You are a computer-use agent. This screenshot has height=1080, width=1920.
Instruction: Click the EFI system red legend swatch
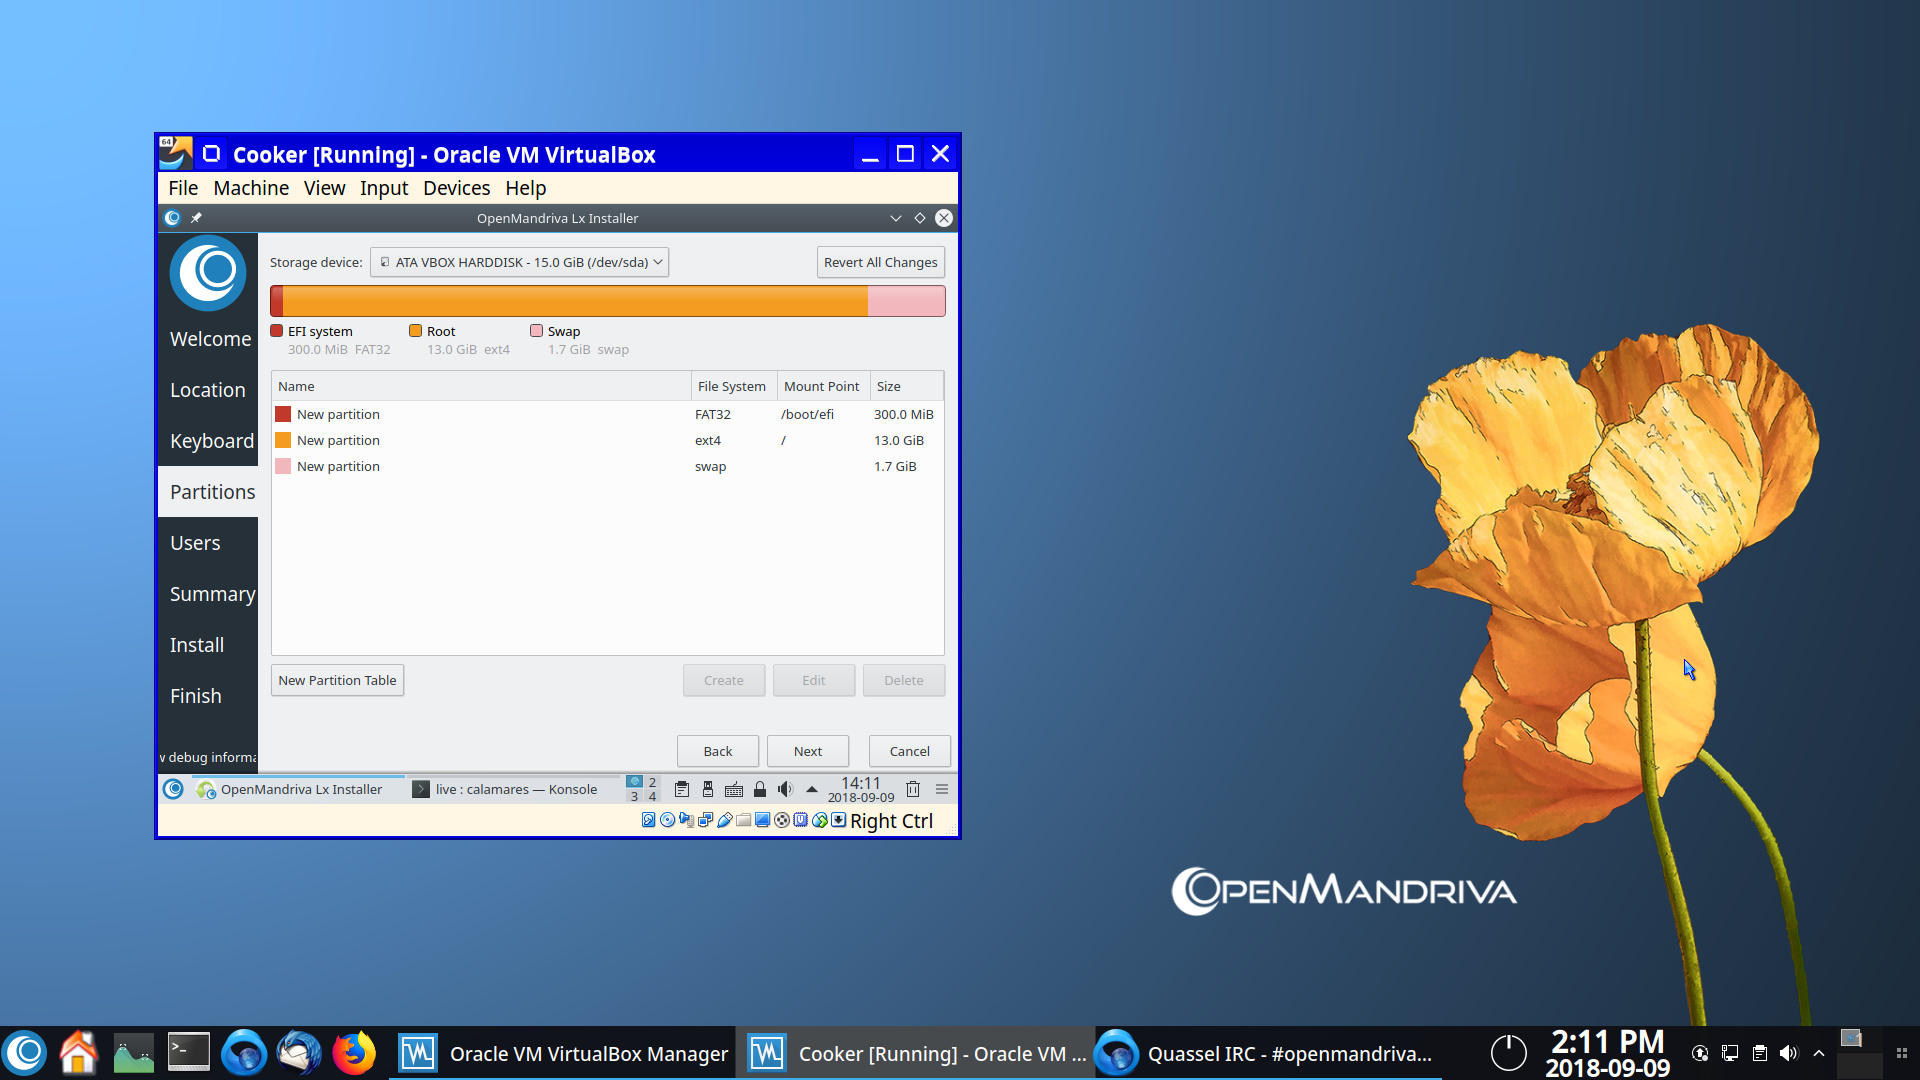(277, 331)
